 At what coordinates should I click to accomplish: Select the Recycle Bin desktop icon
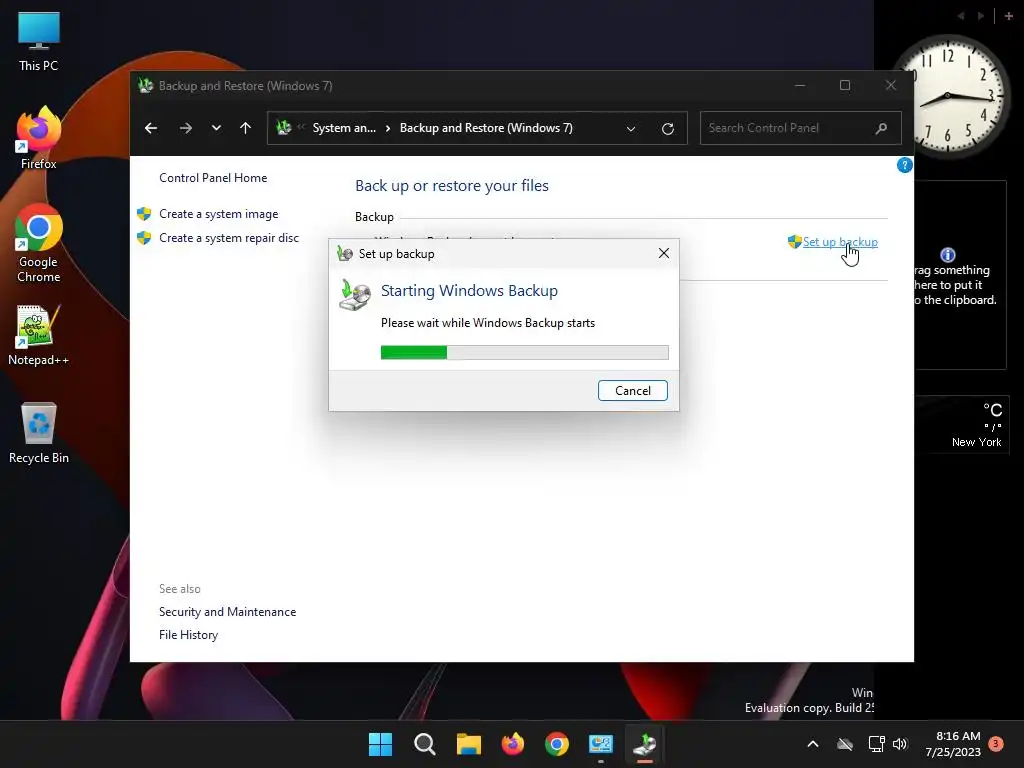[x=39, y=432]
